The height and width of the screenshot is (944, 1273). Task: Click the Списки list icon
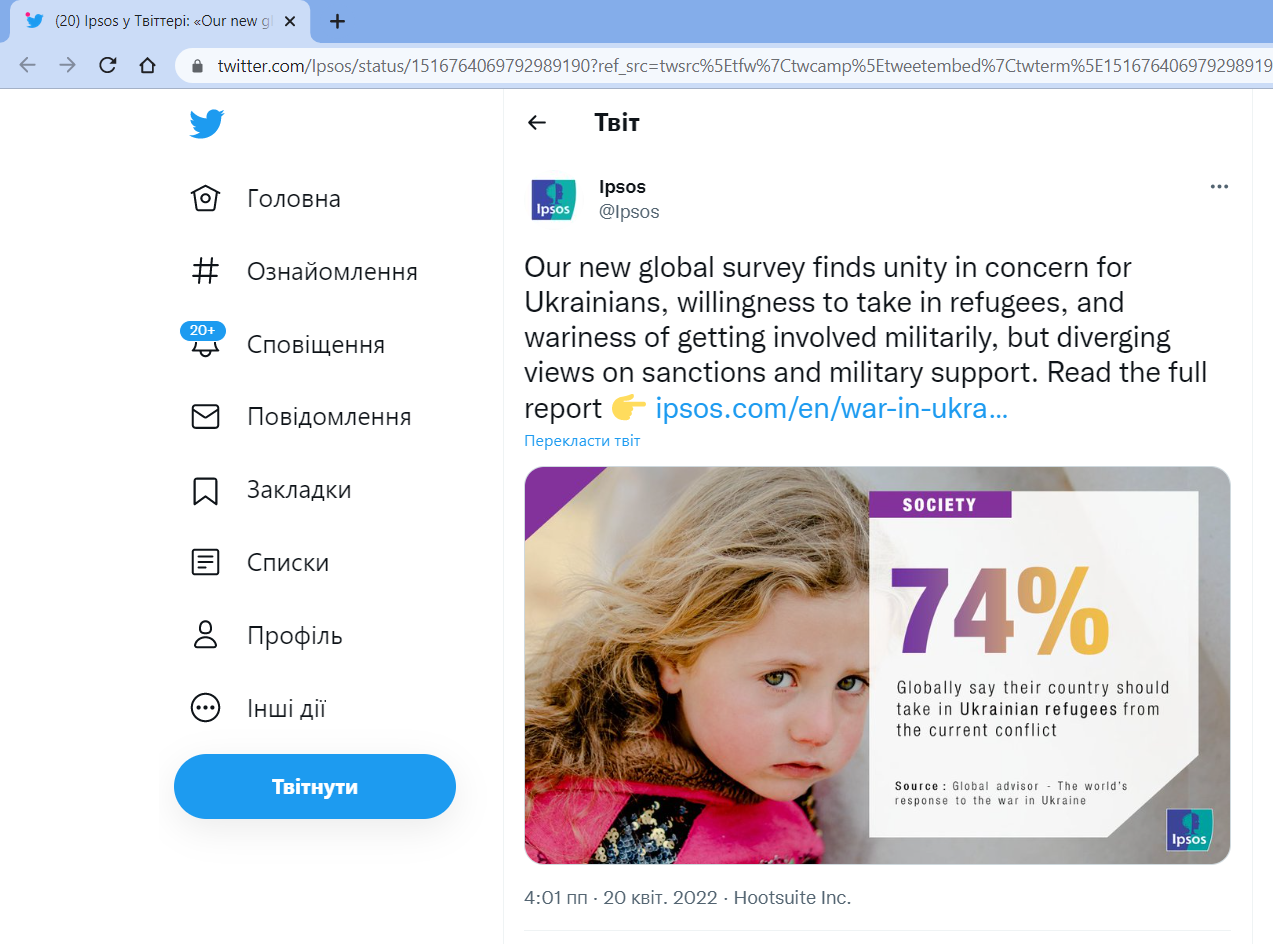(x=205, y=562)
